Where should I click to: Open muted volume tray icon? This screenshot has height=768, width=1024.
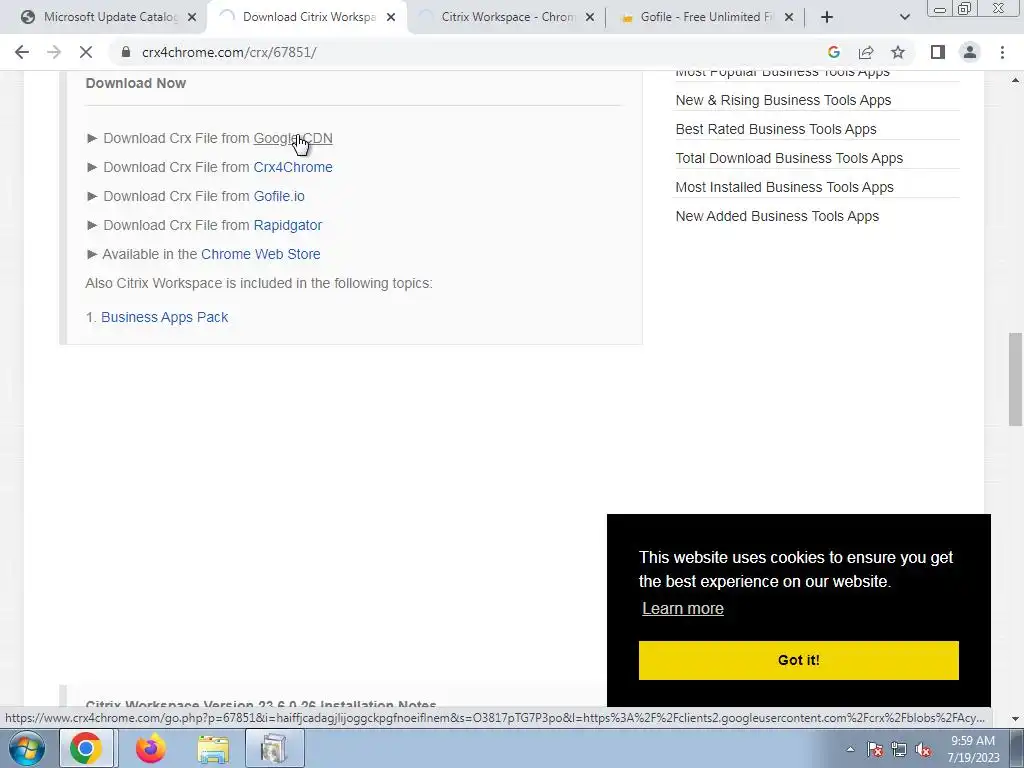pos(923,749)
